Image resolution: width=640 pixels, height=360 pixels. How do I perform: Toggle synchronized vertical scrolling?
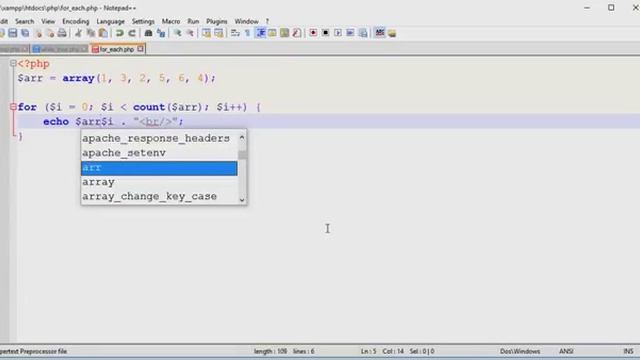pyautogui.click(x=207, y=33)
